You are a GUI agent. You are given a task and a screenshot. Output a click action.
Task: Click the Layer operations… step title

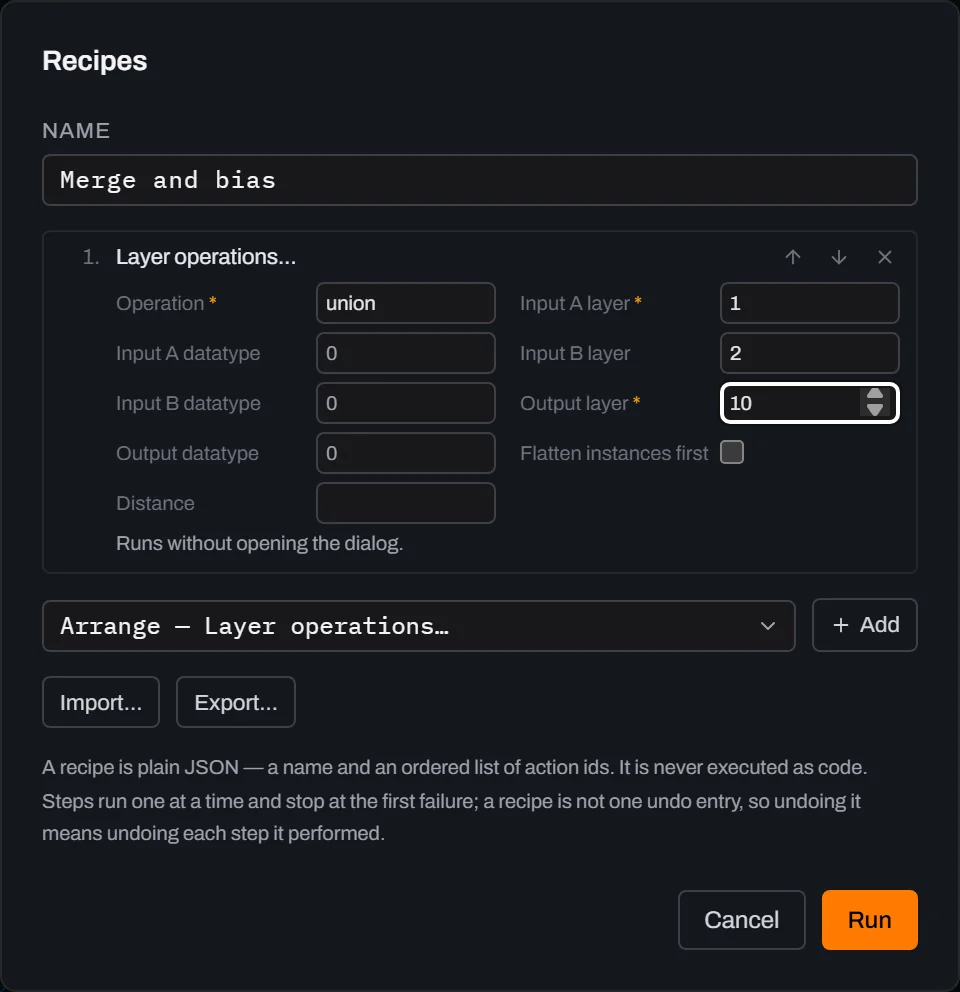(x=206, y=257)
